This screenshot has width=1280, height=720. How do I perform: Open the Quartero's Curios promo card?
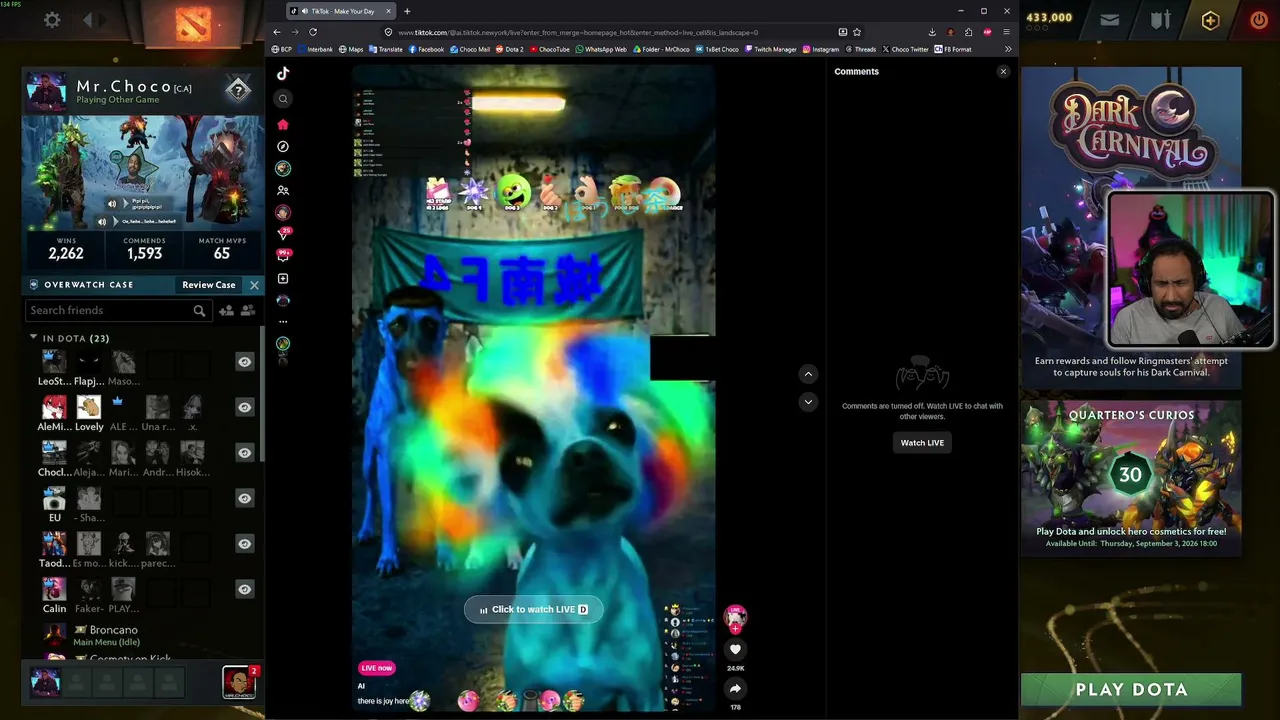coord(1131,477)
